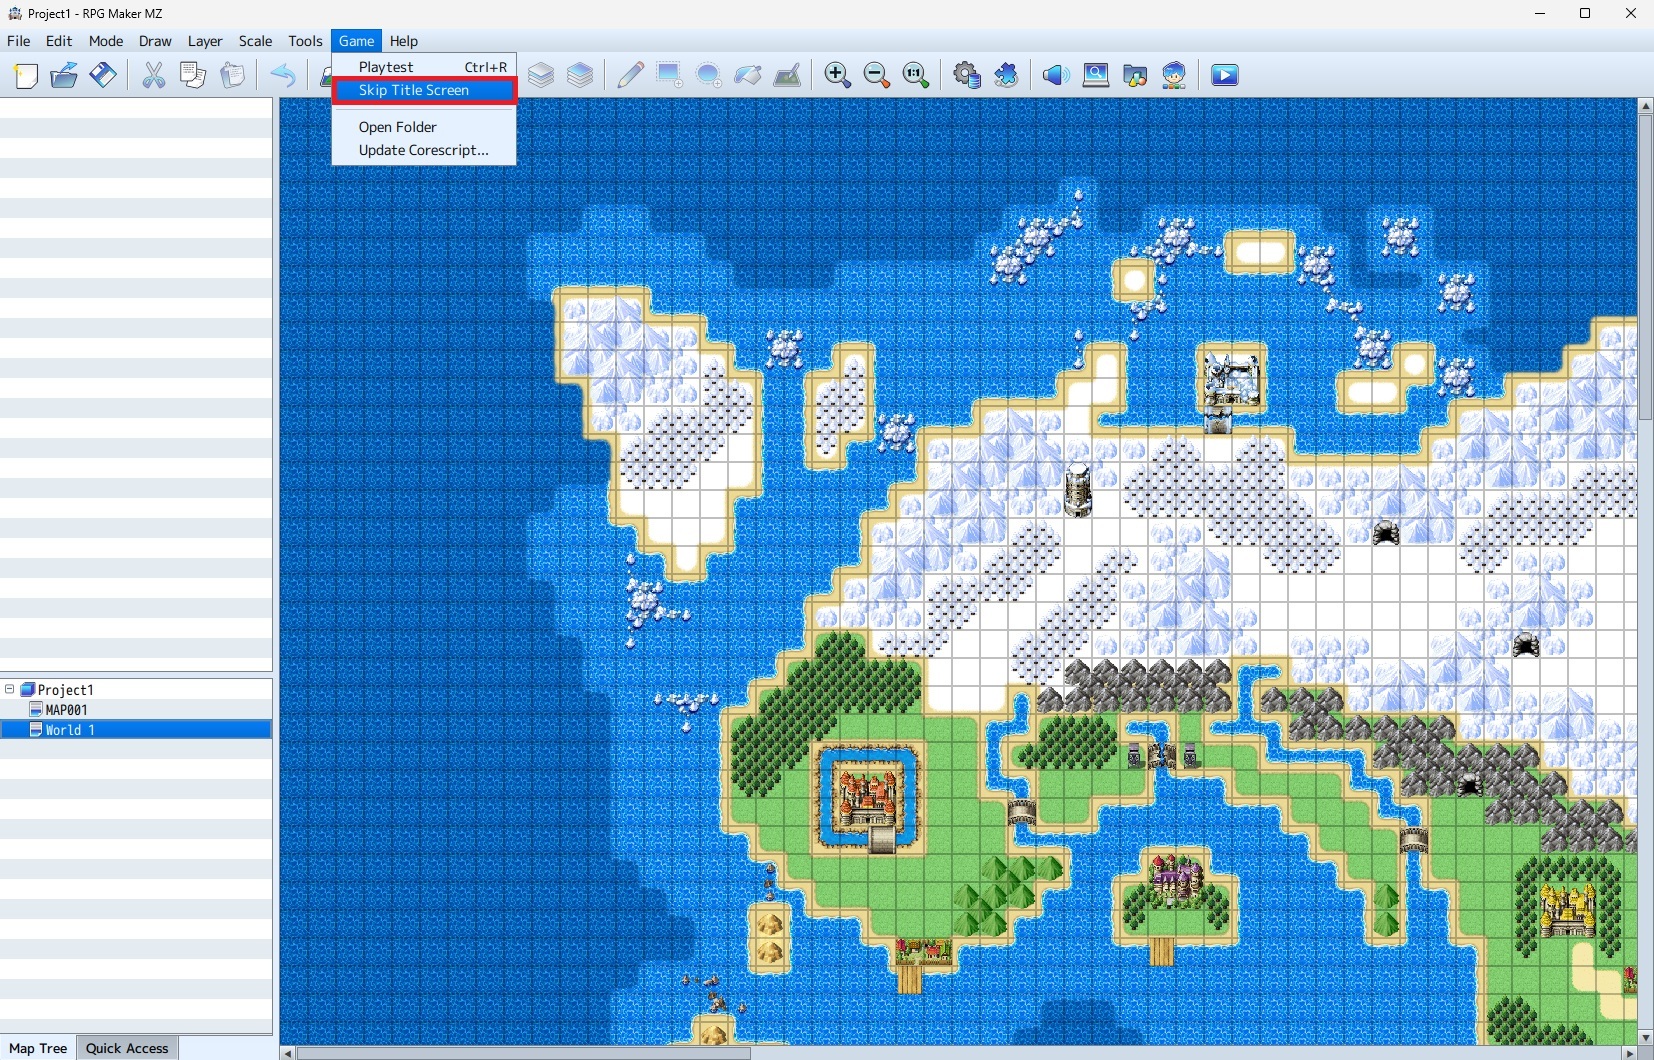
Task: Select the Pencil drawing tool
Action: coord(630,75)
